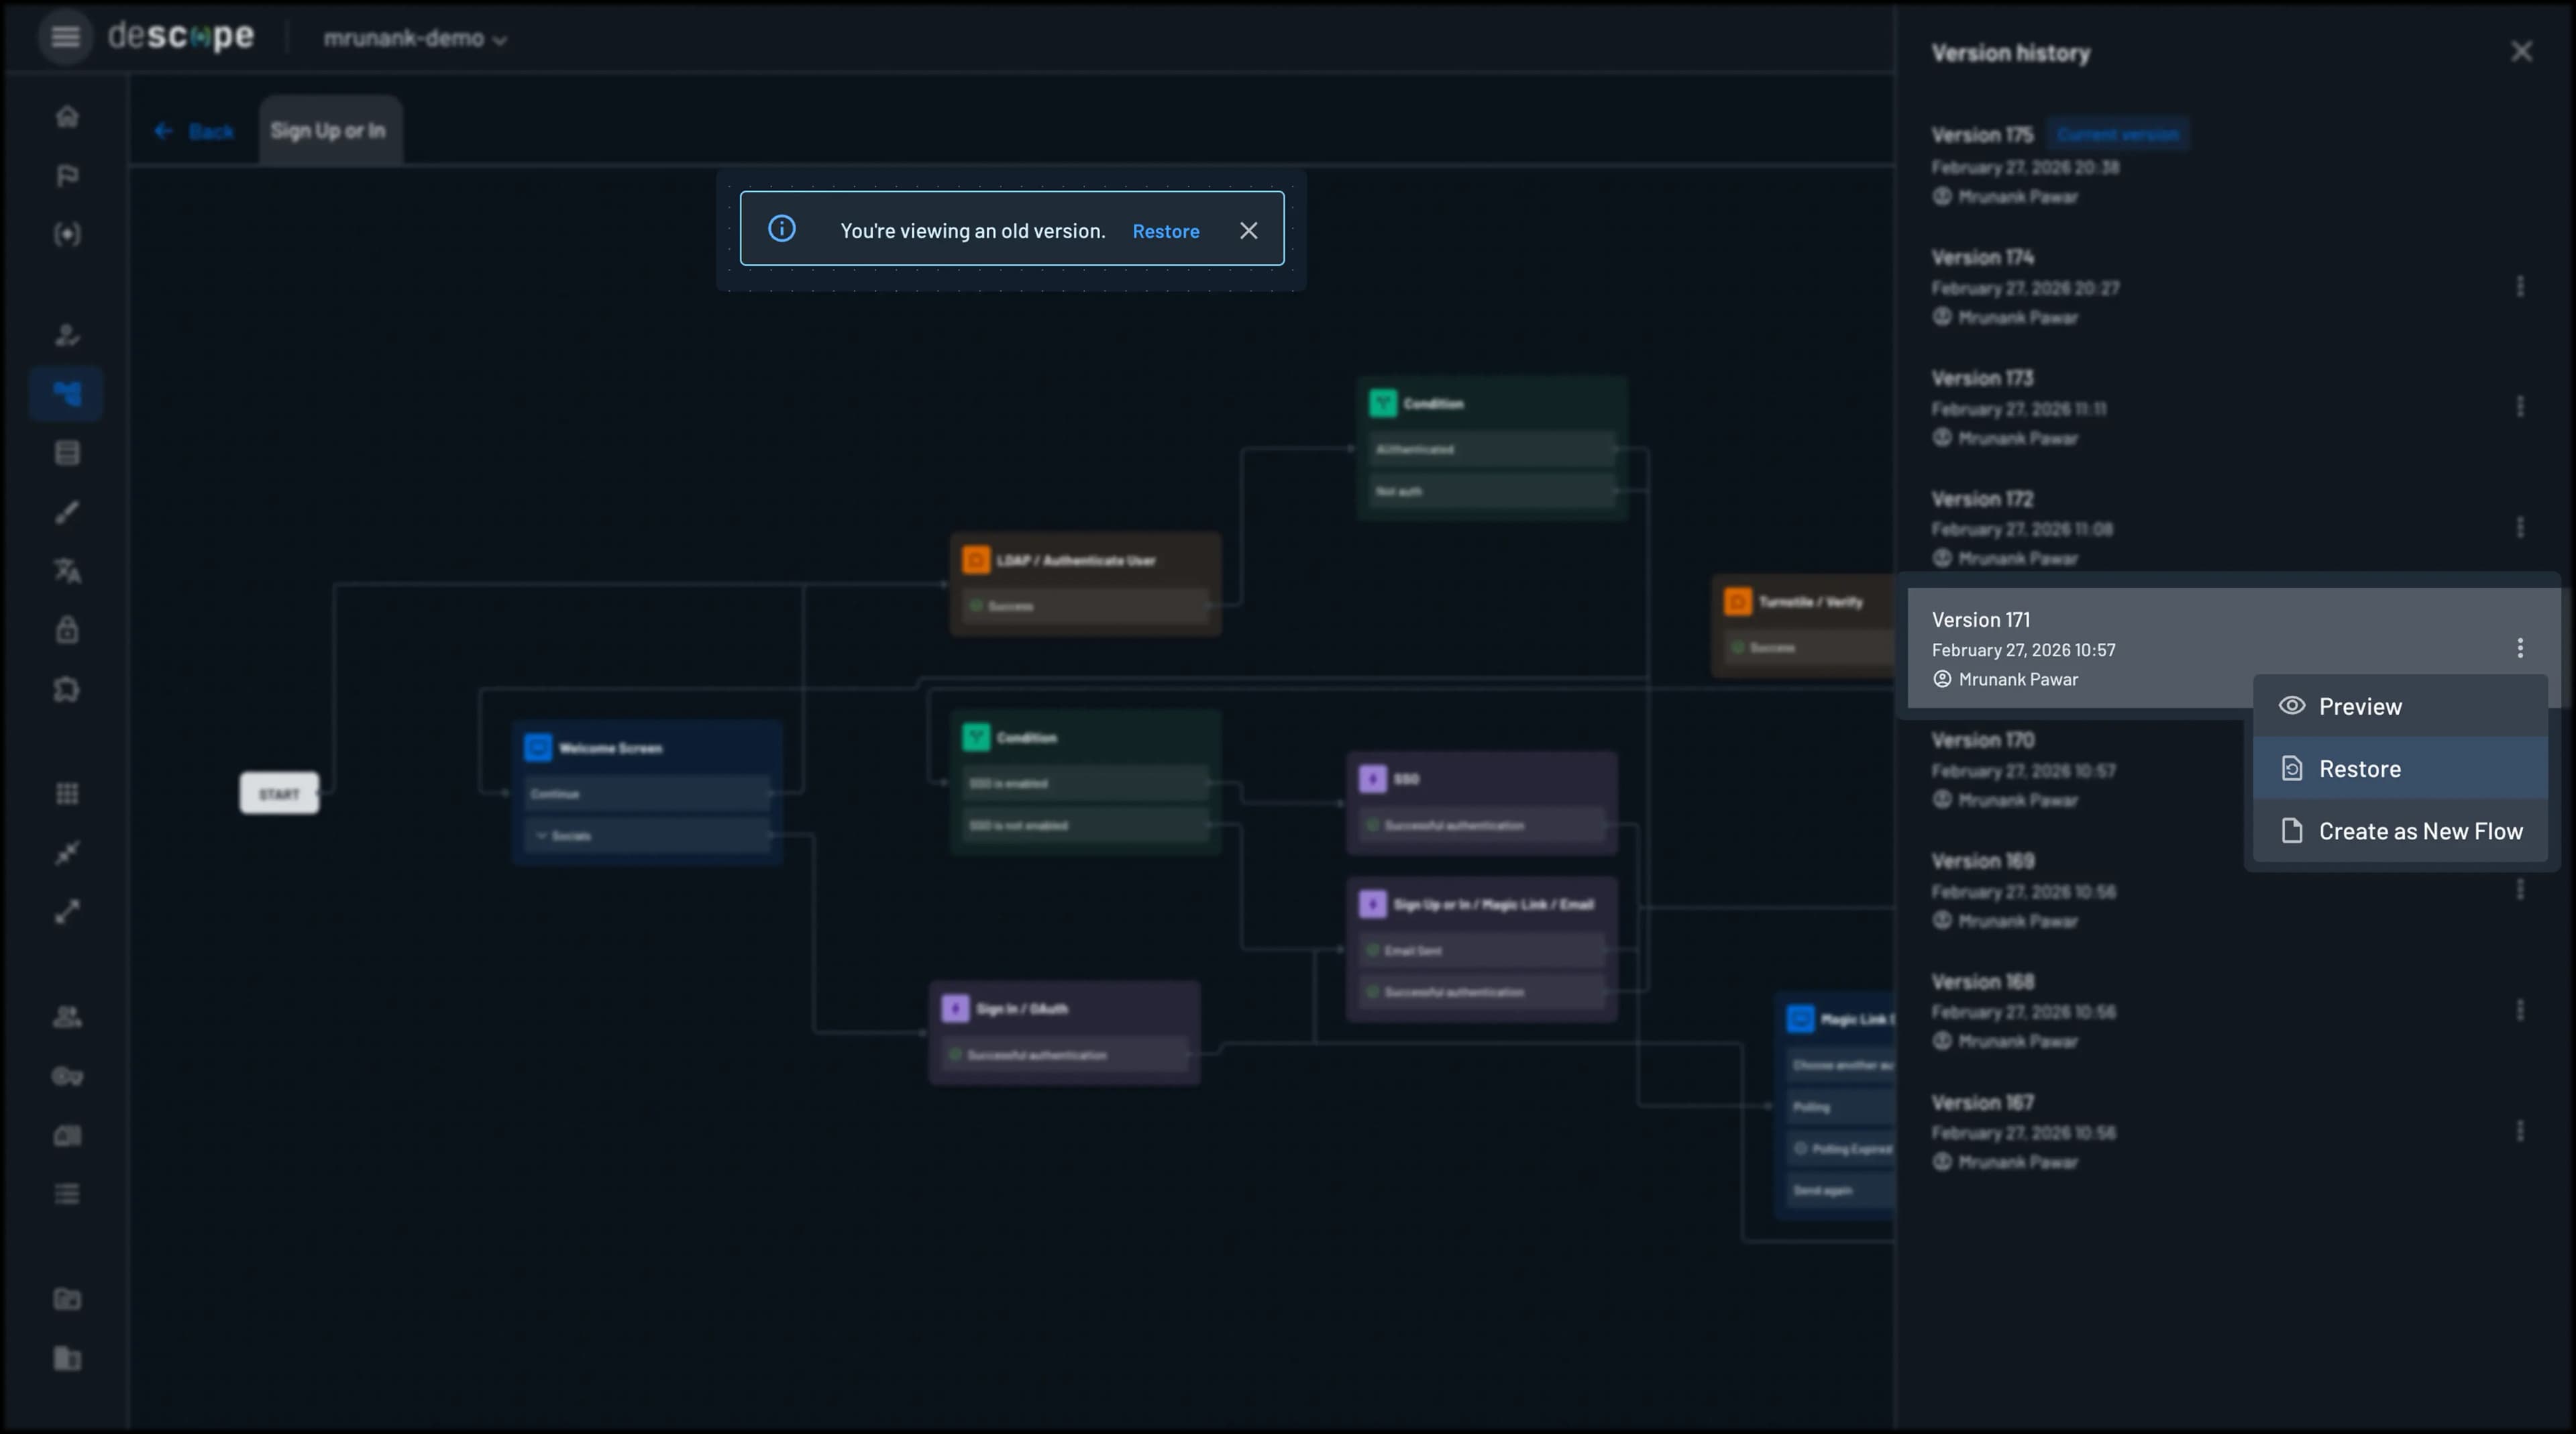Open the apps grid icon

coord(67,793)
